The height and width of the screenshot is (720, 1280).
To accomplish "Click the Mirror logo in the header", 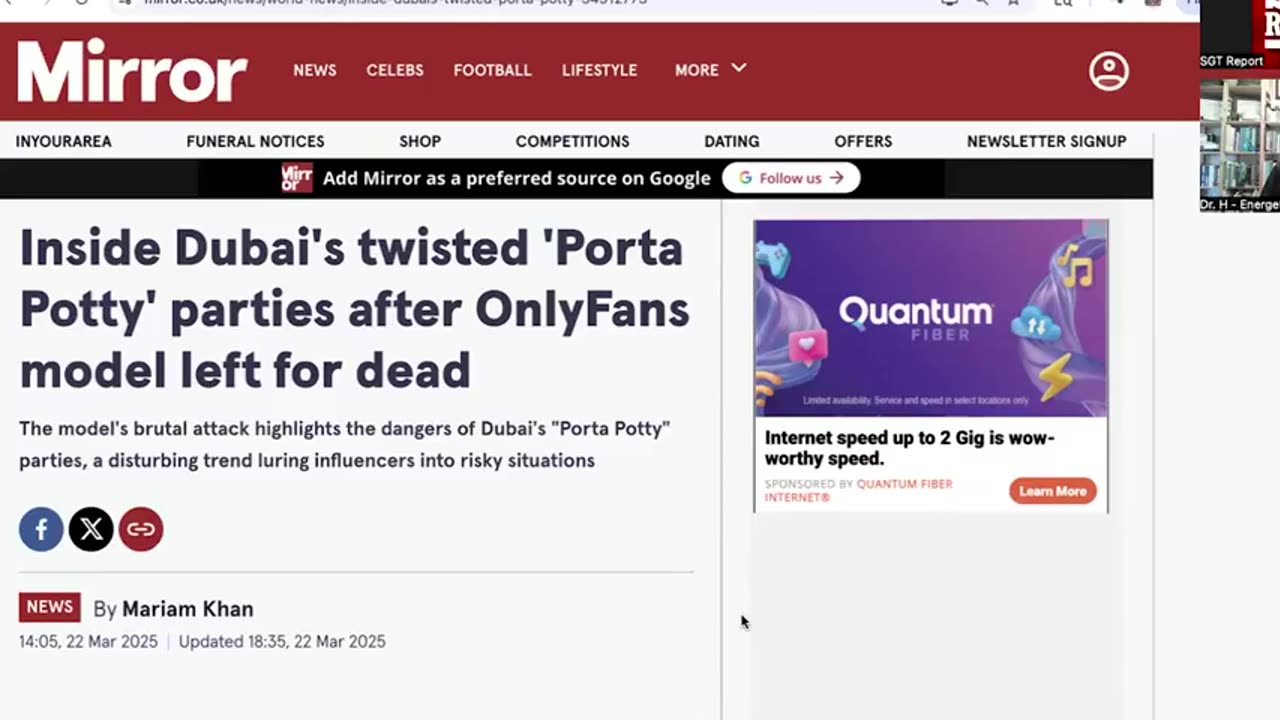I will tap(132, 70).
